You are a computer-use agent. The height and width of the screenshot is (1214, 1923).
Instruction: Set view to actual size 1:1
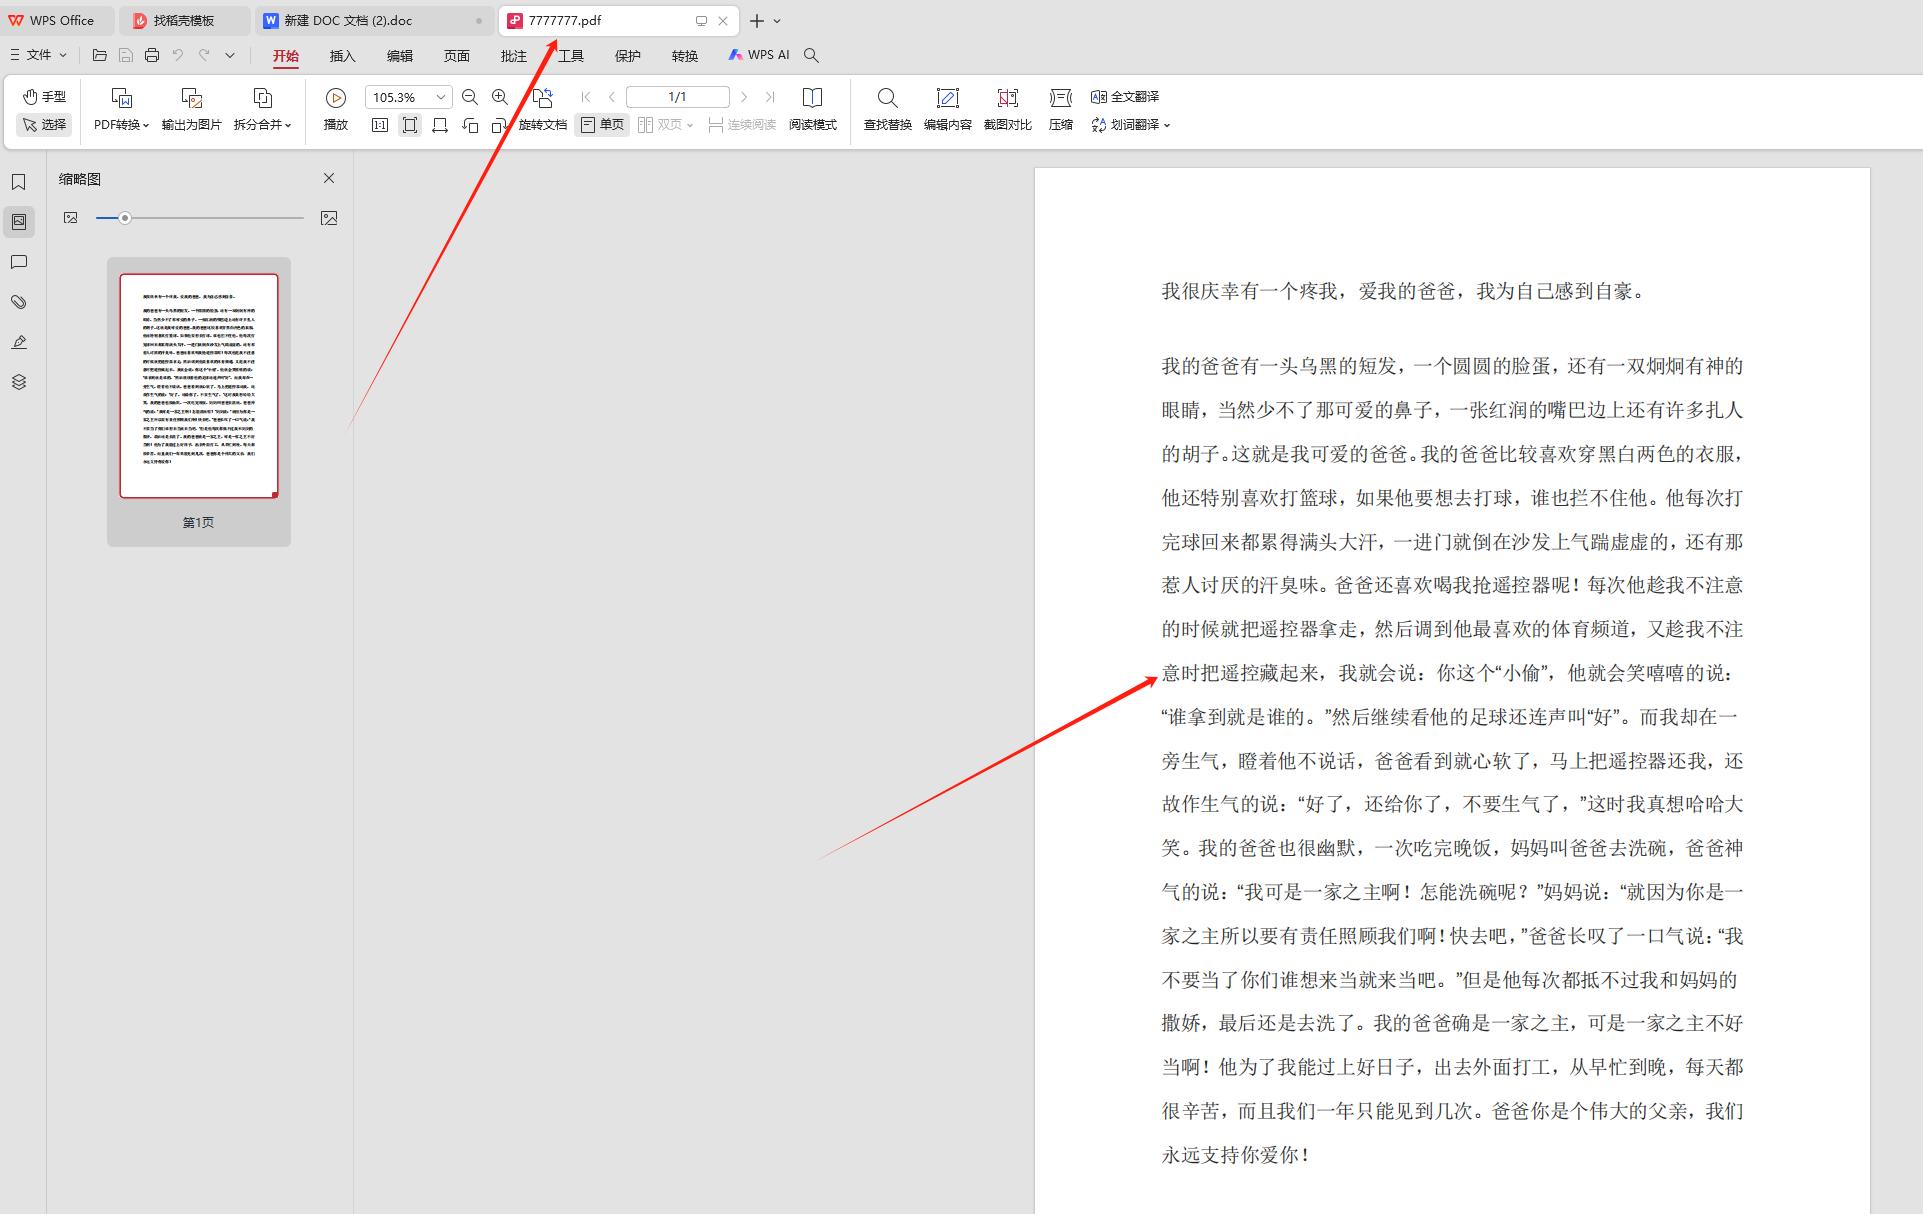[x=380, y=125]
